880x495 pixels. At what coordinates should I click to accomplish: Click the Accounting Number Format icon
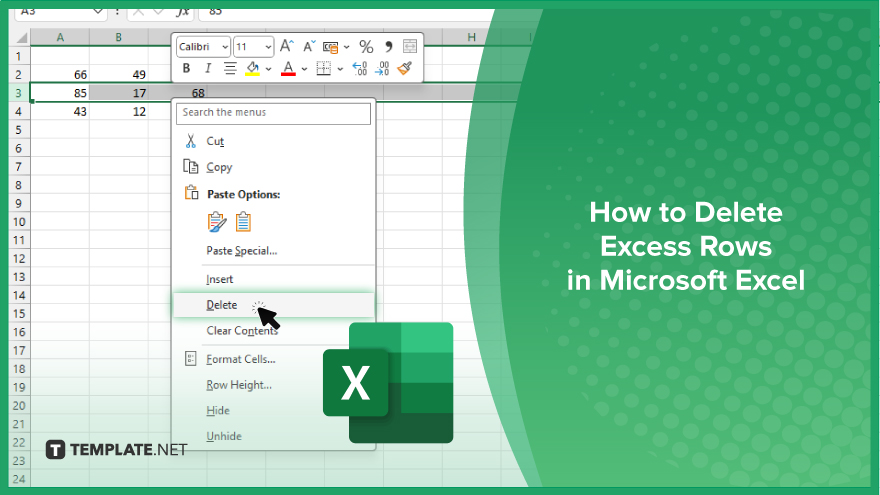click(x=330, y=47)
